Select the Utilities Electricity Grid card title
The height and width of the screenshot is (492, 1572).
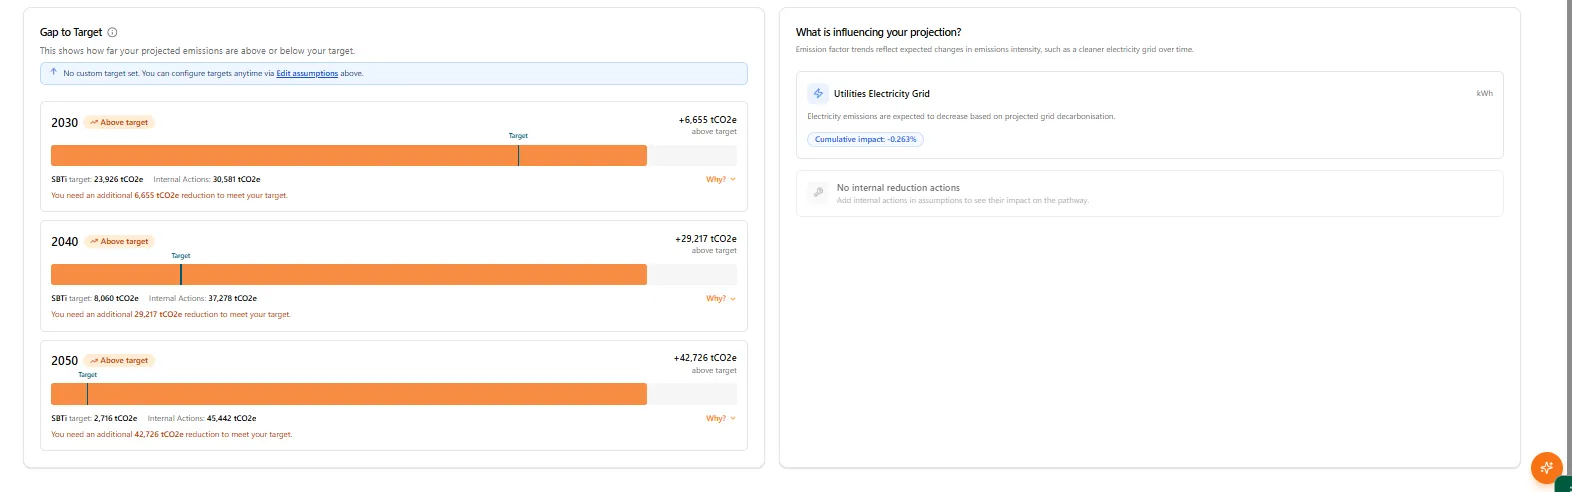coord(881,94)
